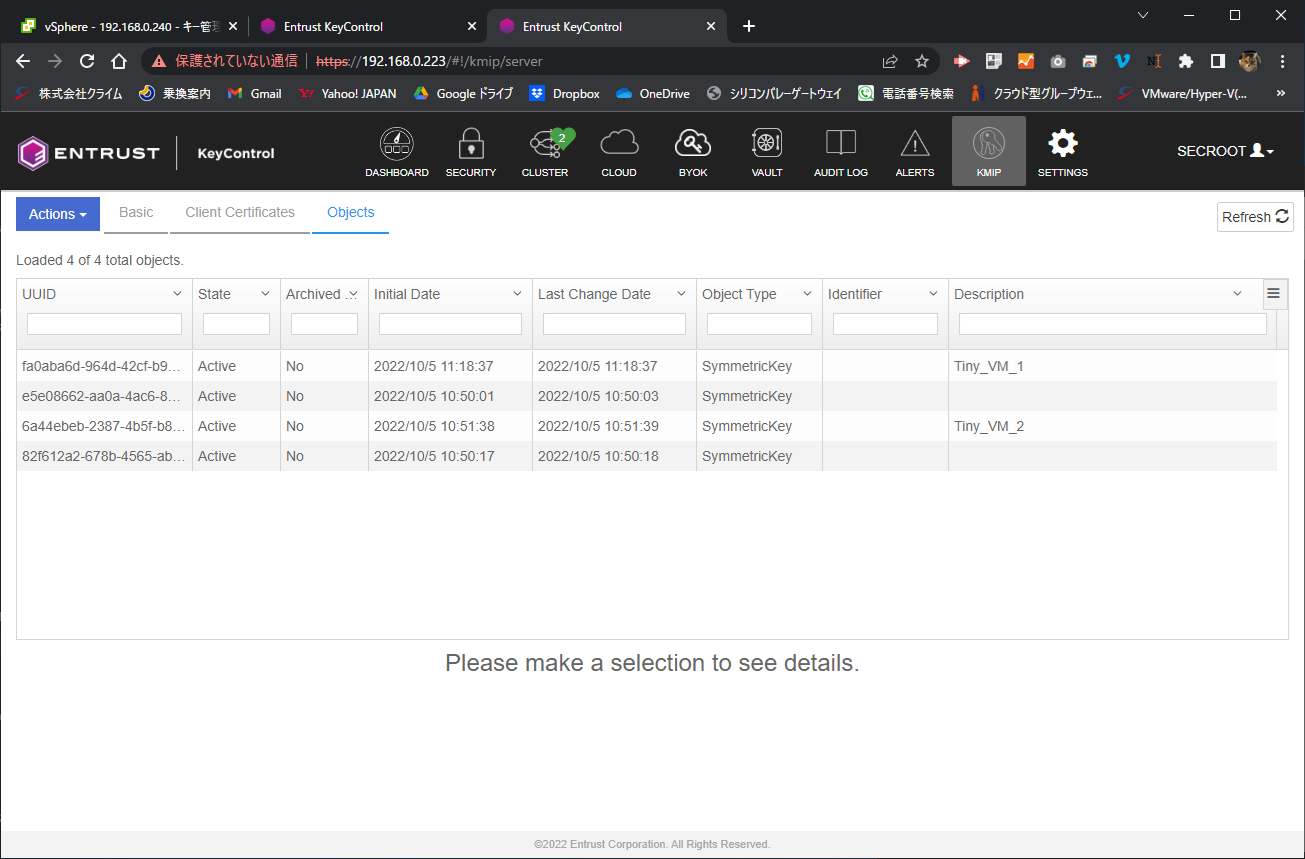Focus the UUID filter field
Image resolution: width=1305 pixels, height=859 pixels.
(104, 324)
